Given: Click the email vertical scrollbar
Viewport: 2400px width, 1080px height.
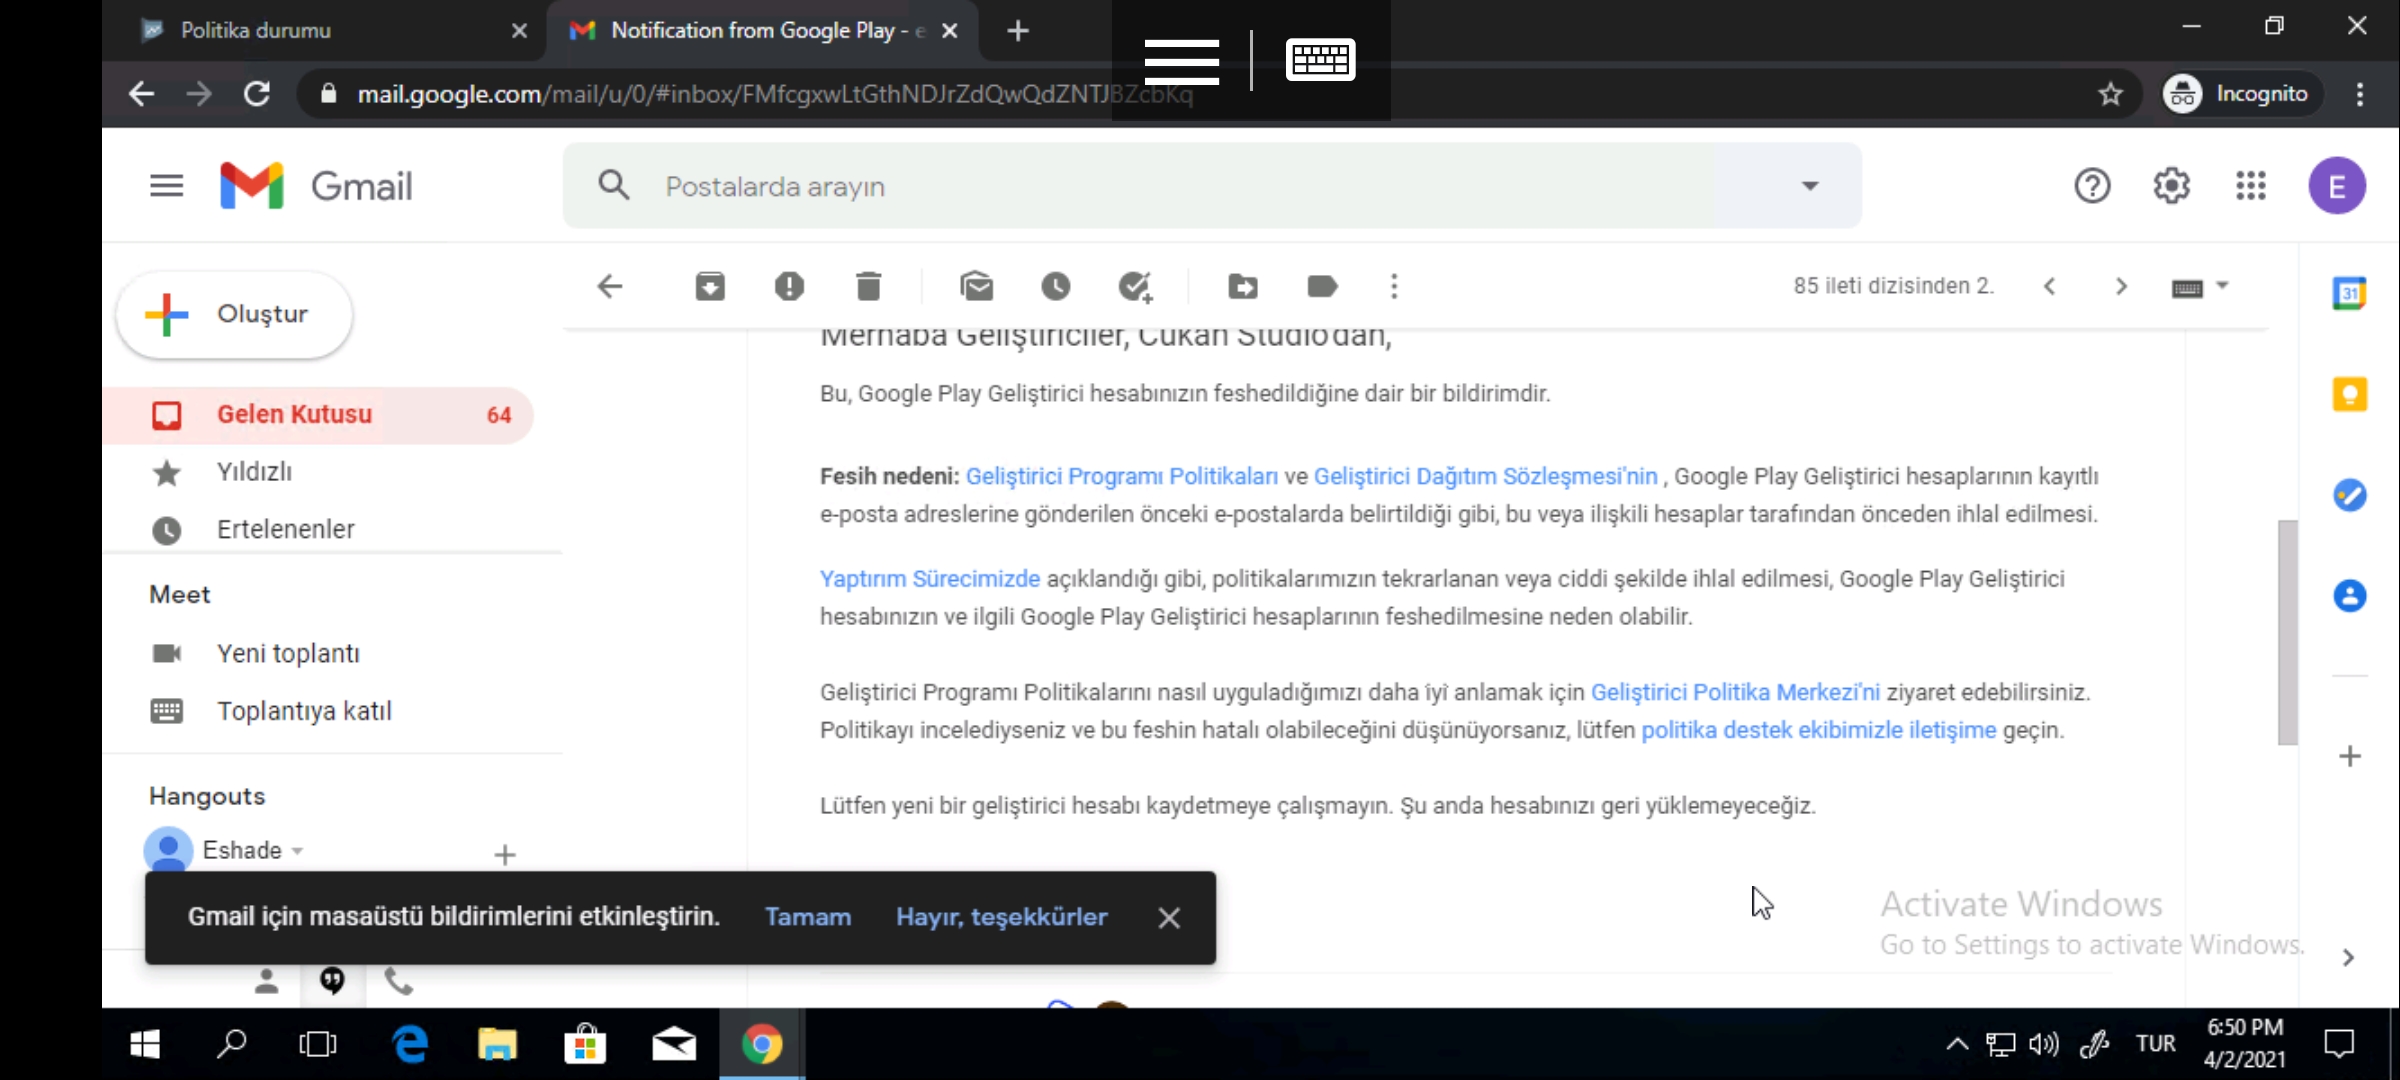Looking at the screenshot, I should (x=2287, y=632).
